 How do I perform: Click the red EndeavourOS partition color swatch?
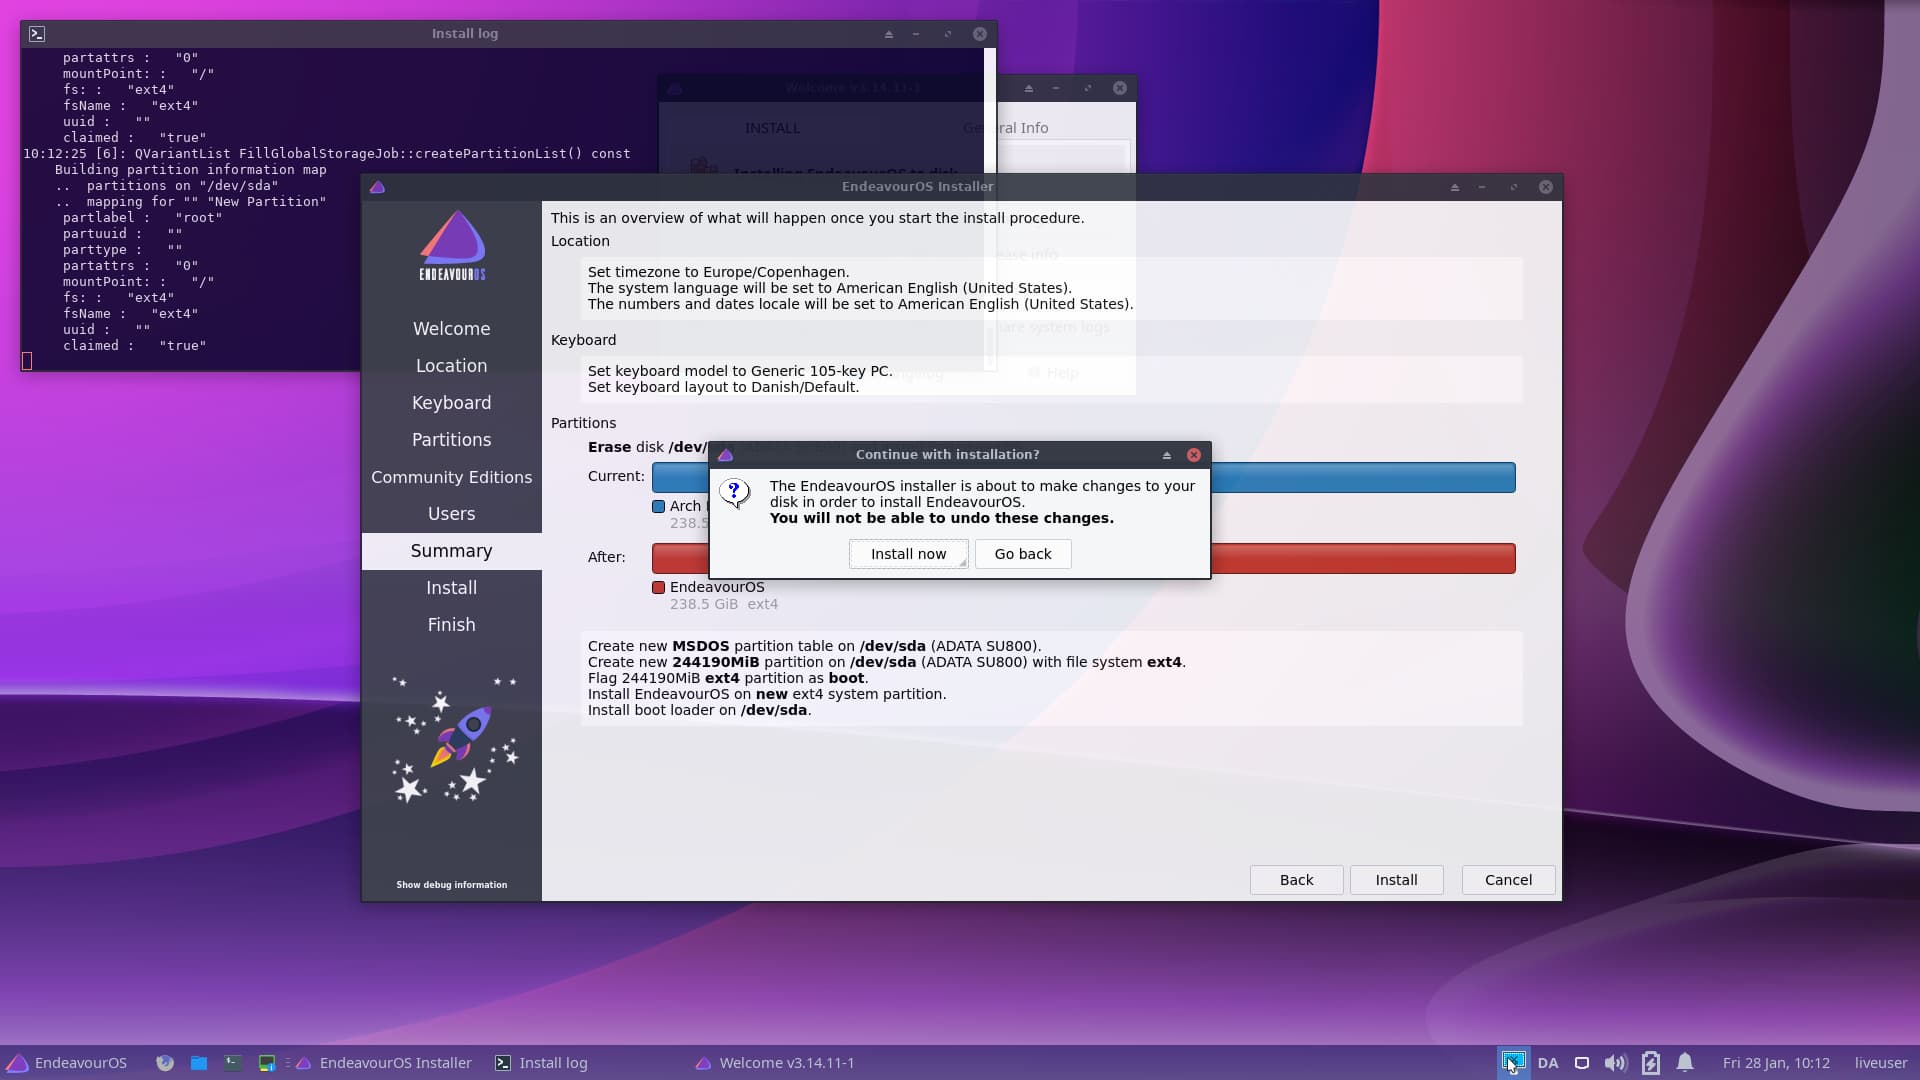coord(658,588)
